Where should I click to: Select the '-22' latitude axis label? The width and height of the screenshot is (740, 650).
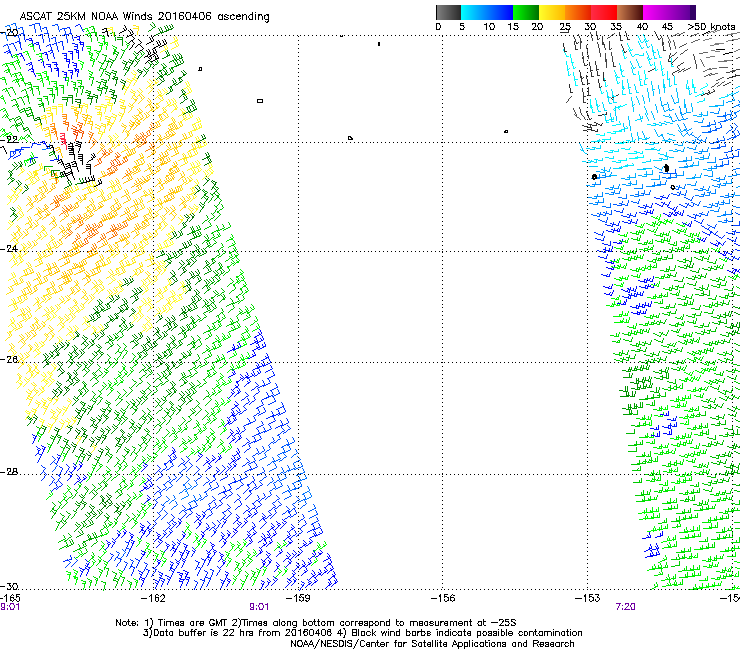point(9,140)
